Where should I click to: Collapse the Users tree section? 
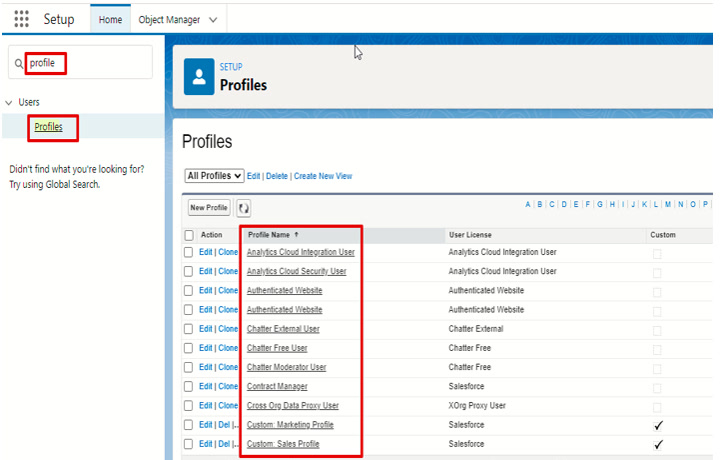9,102
